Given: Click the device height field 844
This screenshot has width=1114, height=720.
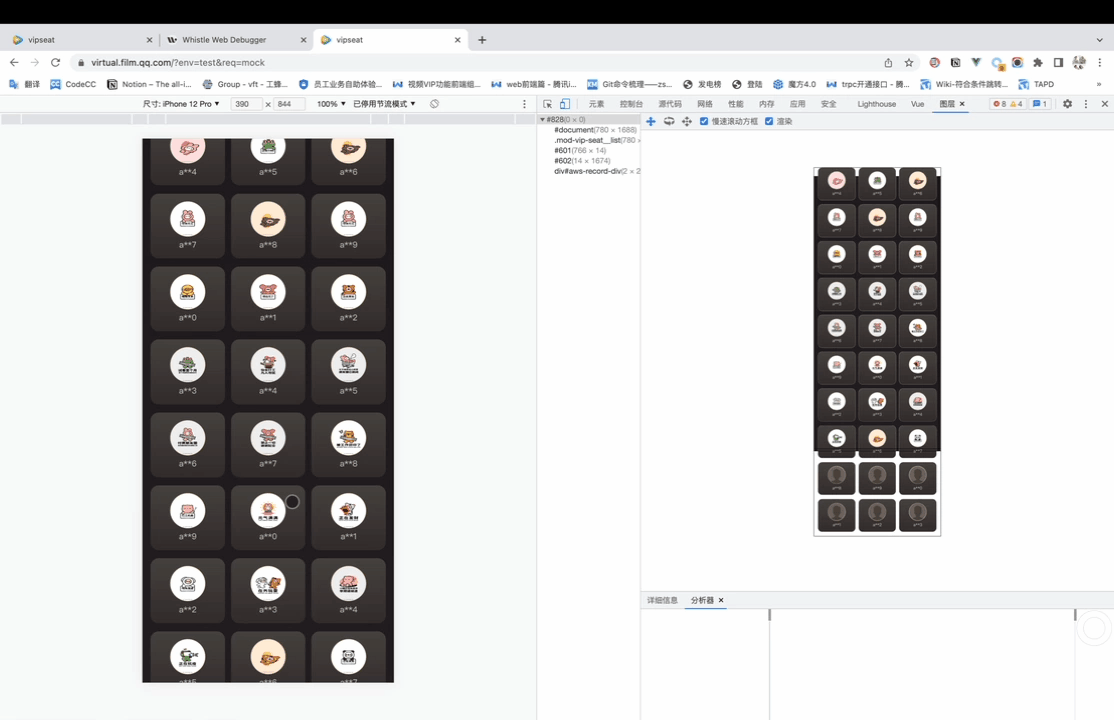Looking at the screenshot, I should tap(288, 104).
